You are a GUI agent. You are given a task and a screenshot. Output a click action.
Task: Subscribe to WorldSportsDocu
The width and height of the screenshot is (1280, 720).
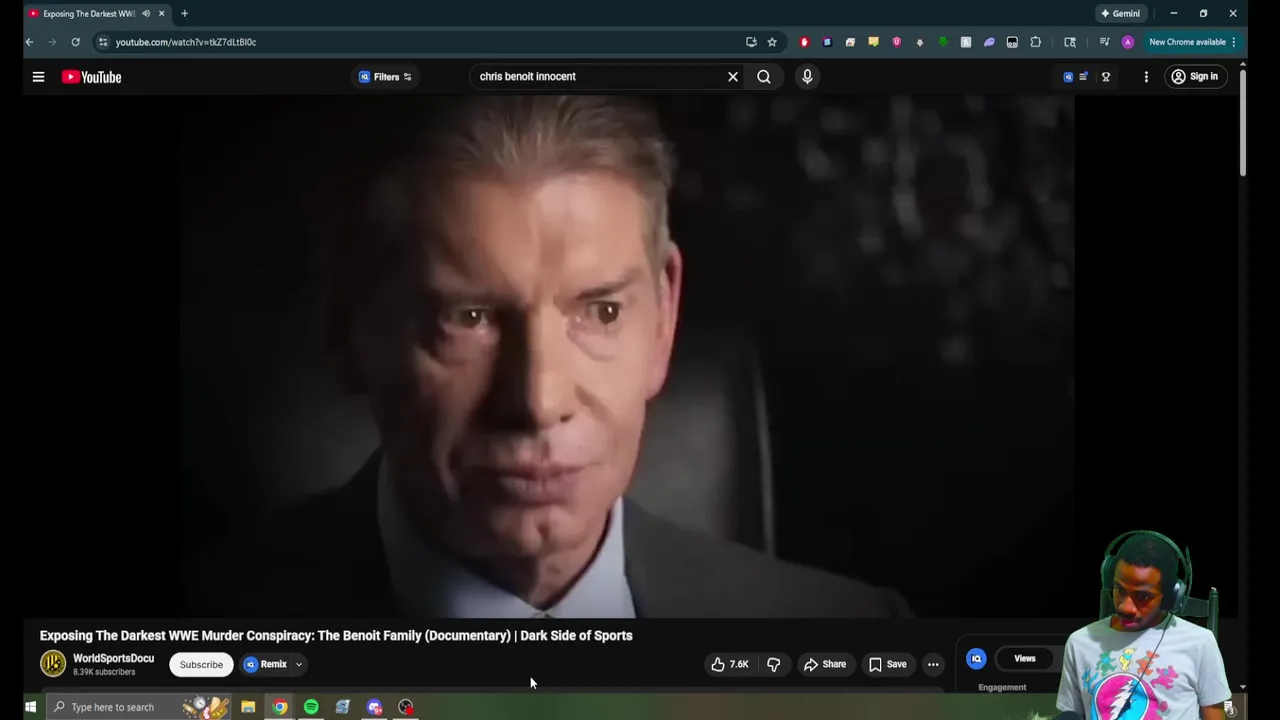click(201, 664)
